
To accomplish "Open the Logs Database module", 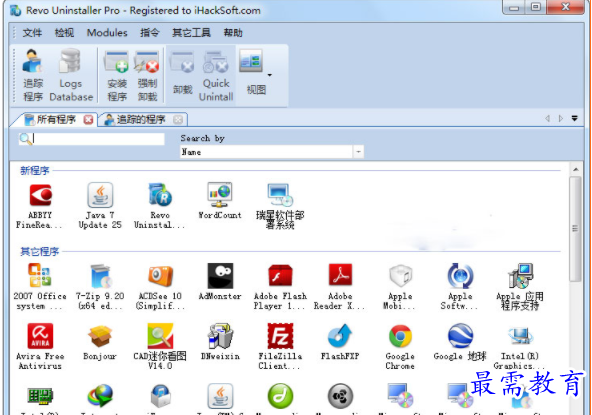I will (x=71, y=76).
